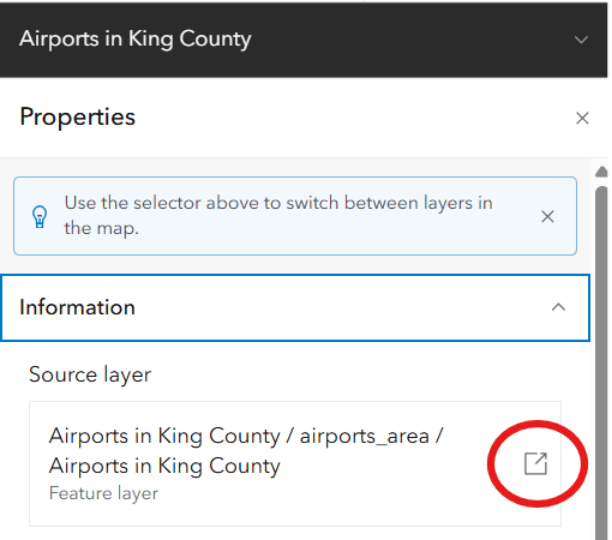Click the Information section header
612x540 pixels.
[295, 308]
